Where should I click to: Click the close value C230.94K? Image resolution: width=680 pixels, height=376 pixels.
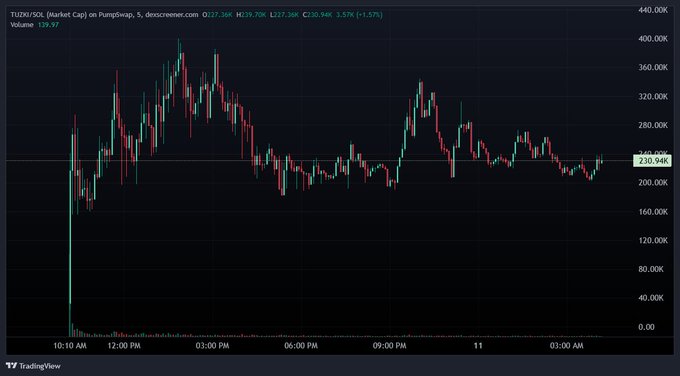coord(317,15)
